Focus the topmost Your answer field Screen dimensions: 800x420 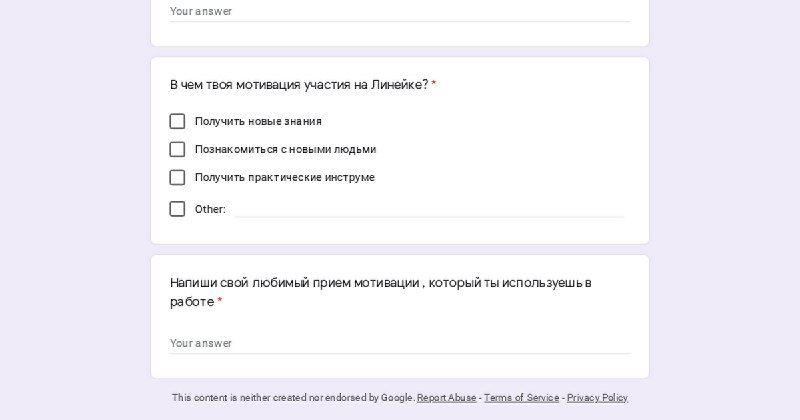tap(400, 11)
